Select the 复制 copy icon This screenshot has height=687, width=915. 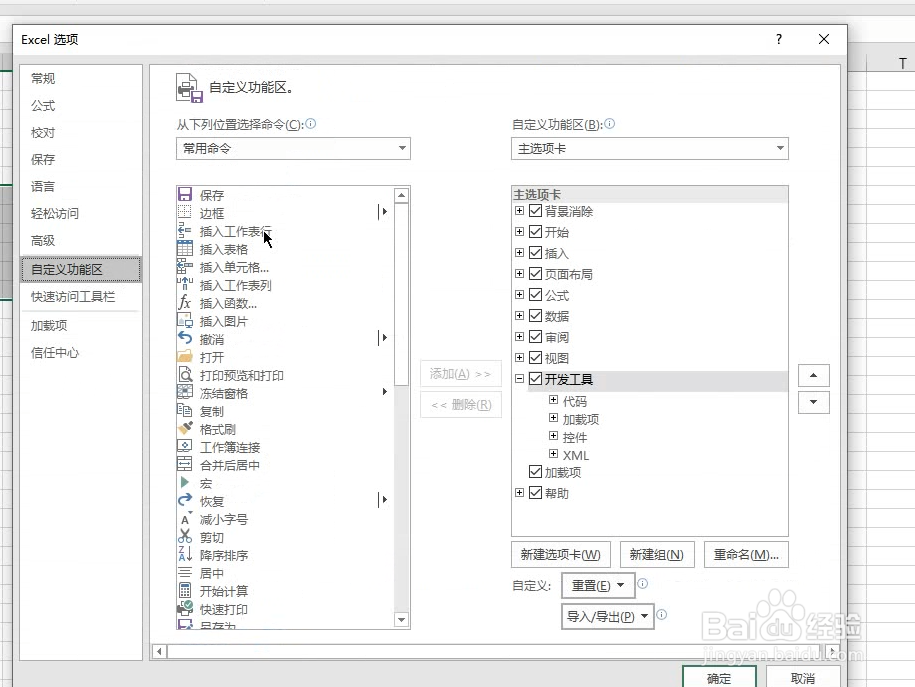point(185,410)
